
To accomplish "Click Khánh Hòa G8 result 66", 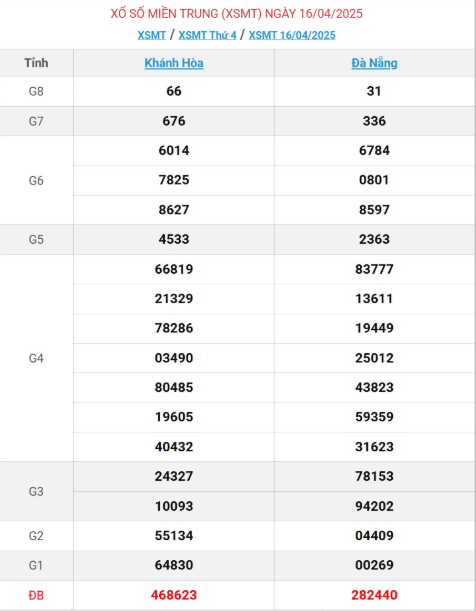I will click(x=174, y=91).
